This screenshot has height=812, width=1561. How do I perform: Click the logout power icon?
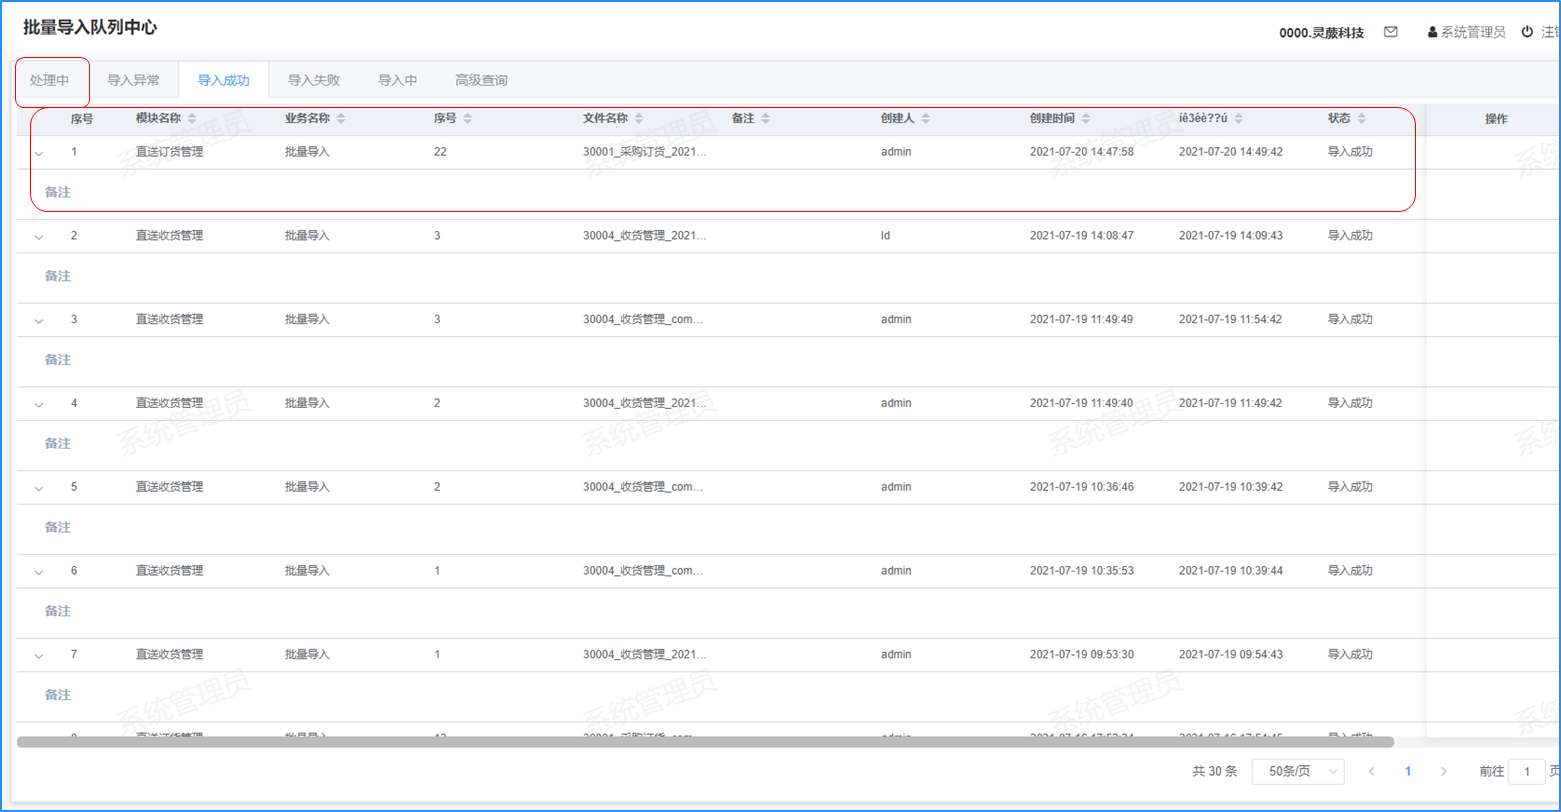point(1527,32)
